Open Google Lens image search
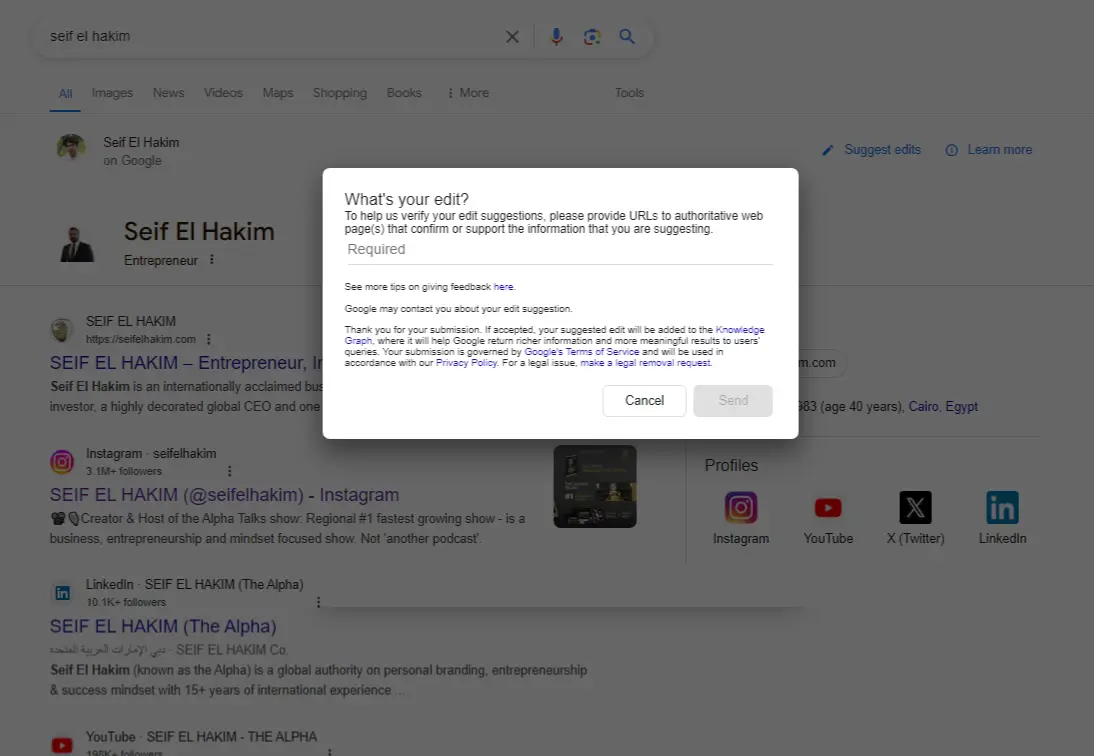The width and height of the screenshot is (1094, 756). [592, 36]
